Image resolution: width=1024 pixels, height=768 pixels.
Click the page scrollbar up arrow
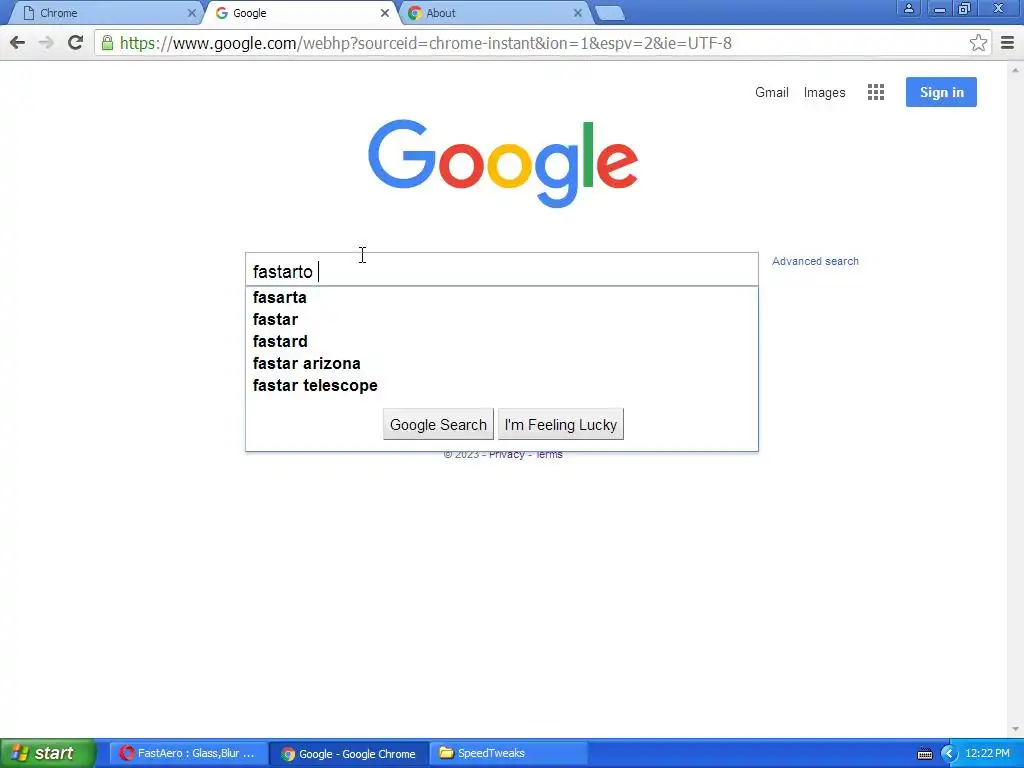[1016, 69]
